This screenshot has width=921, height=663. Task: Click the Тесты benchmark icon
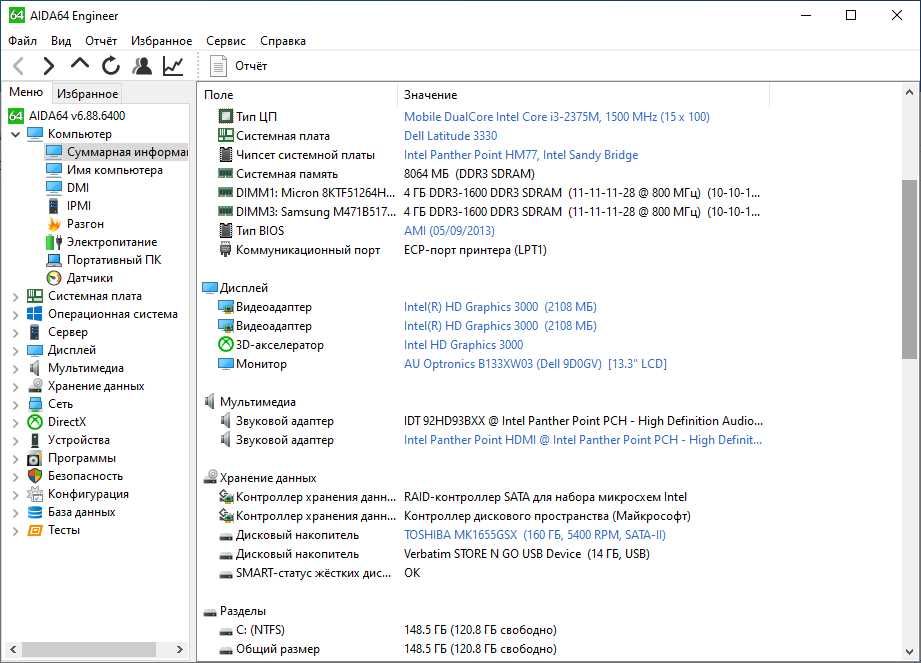35,530
